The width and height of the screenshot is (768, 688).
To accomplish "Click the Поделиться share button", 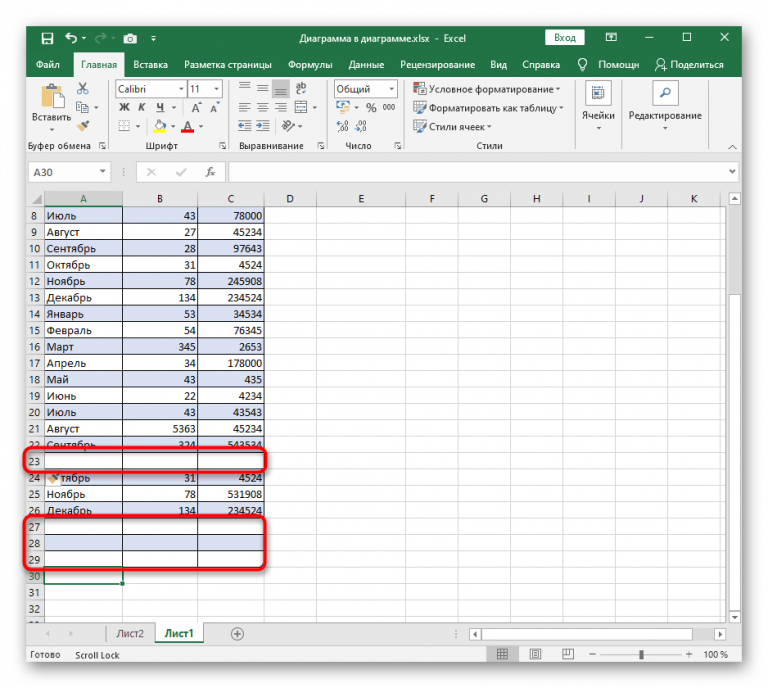I will 690,65.
